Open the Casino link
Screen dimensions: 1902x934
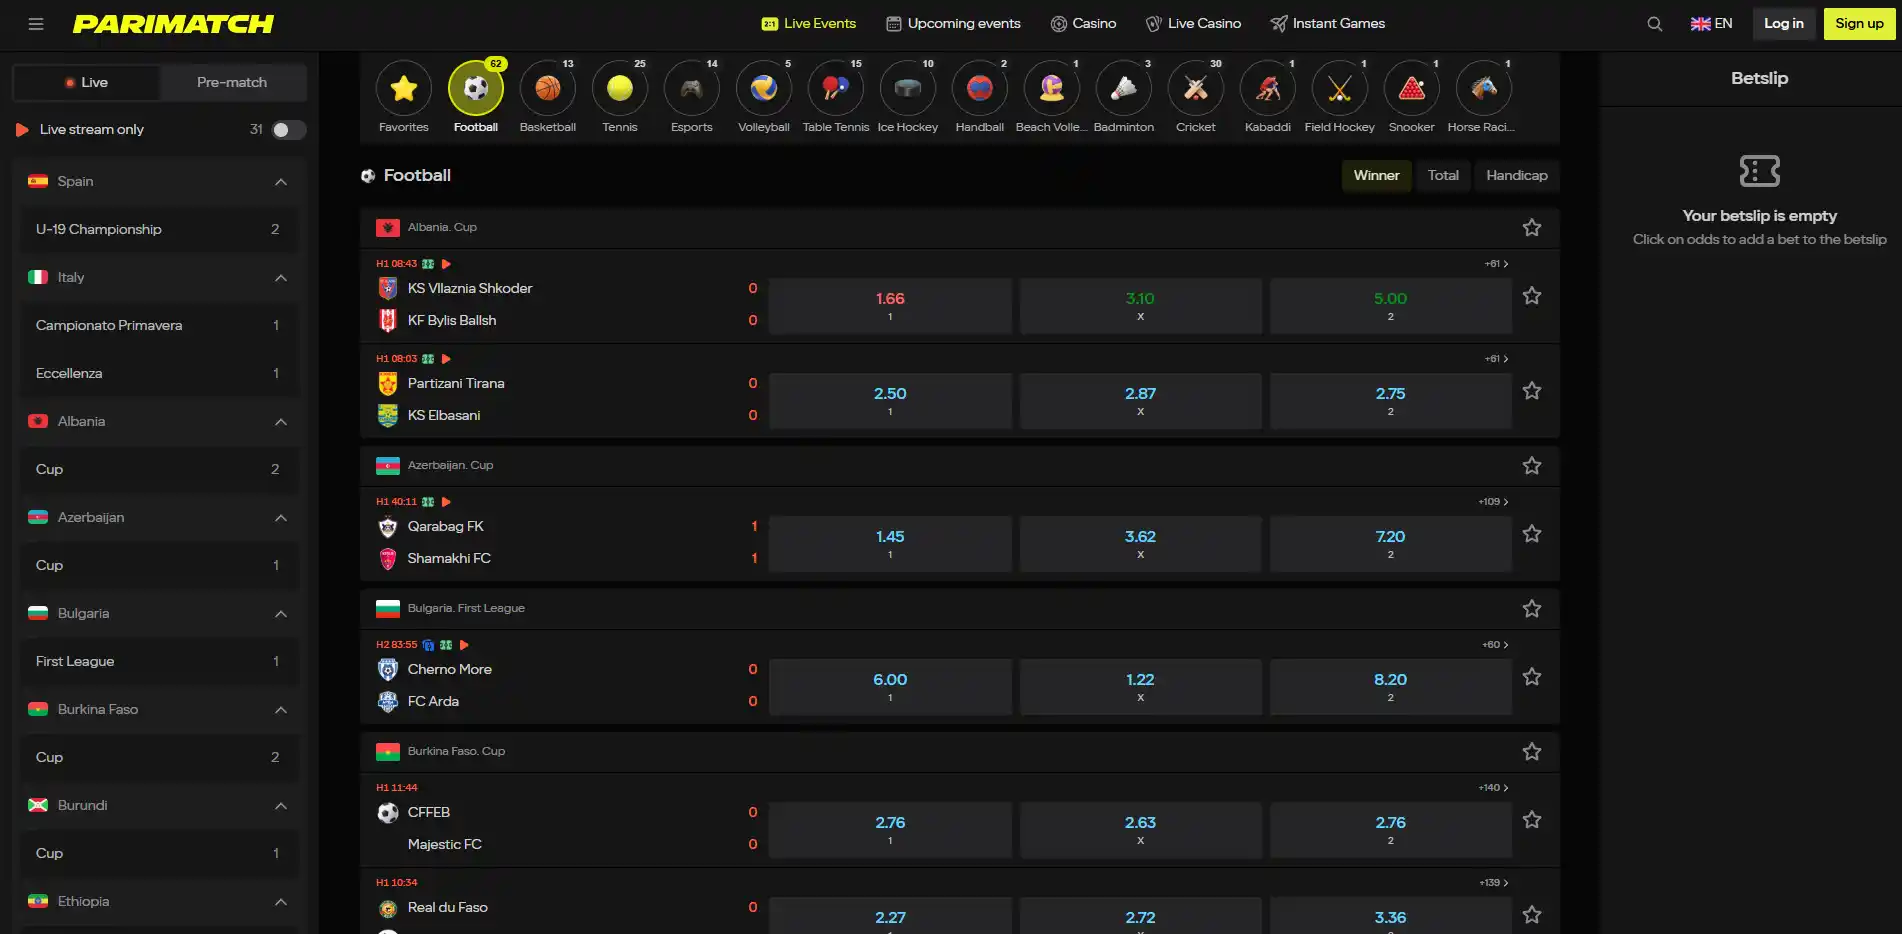(1083, 24)
